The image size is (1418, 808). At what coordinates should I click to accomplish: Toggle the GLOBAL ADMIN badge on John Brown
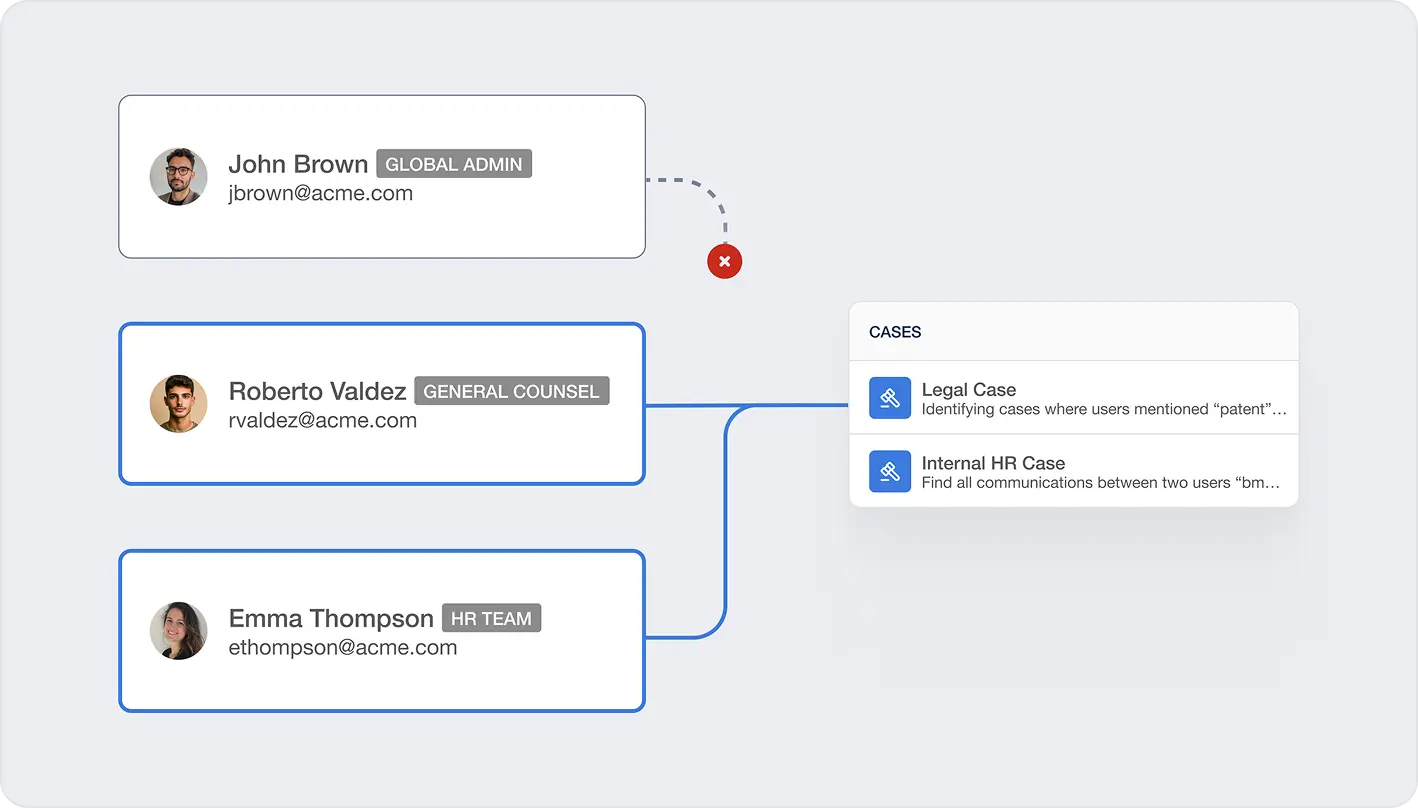(454, 163)
